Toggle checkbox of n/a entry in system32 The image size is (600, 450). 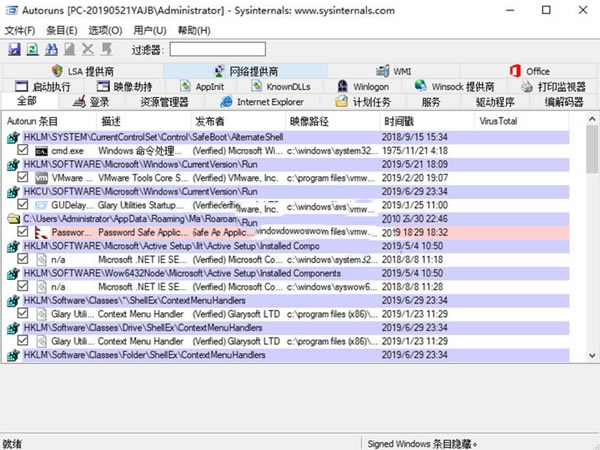click(23, 259)
